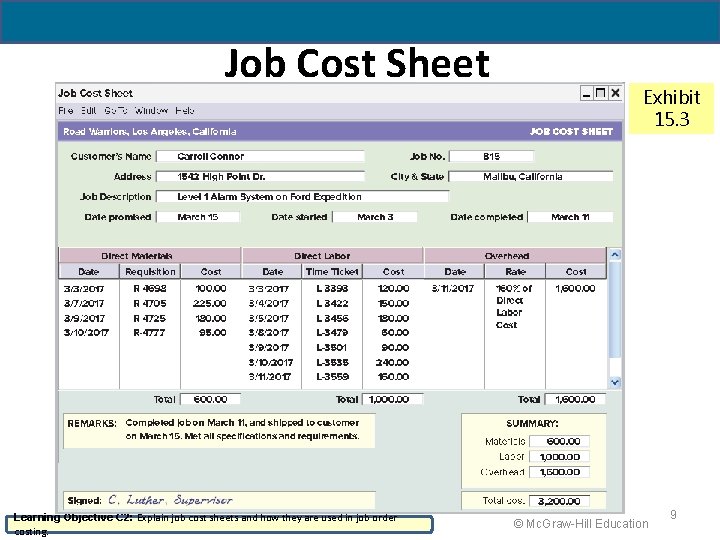Click the Time Ticket column header
Screen dimensions: 720x540
click(332, 272)
